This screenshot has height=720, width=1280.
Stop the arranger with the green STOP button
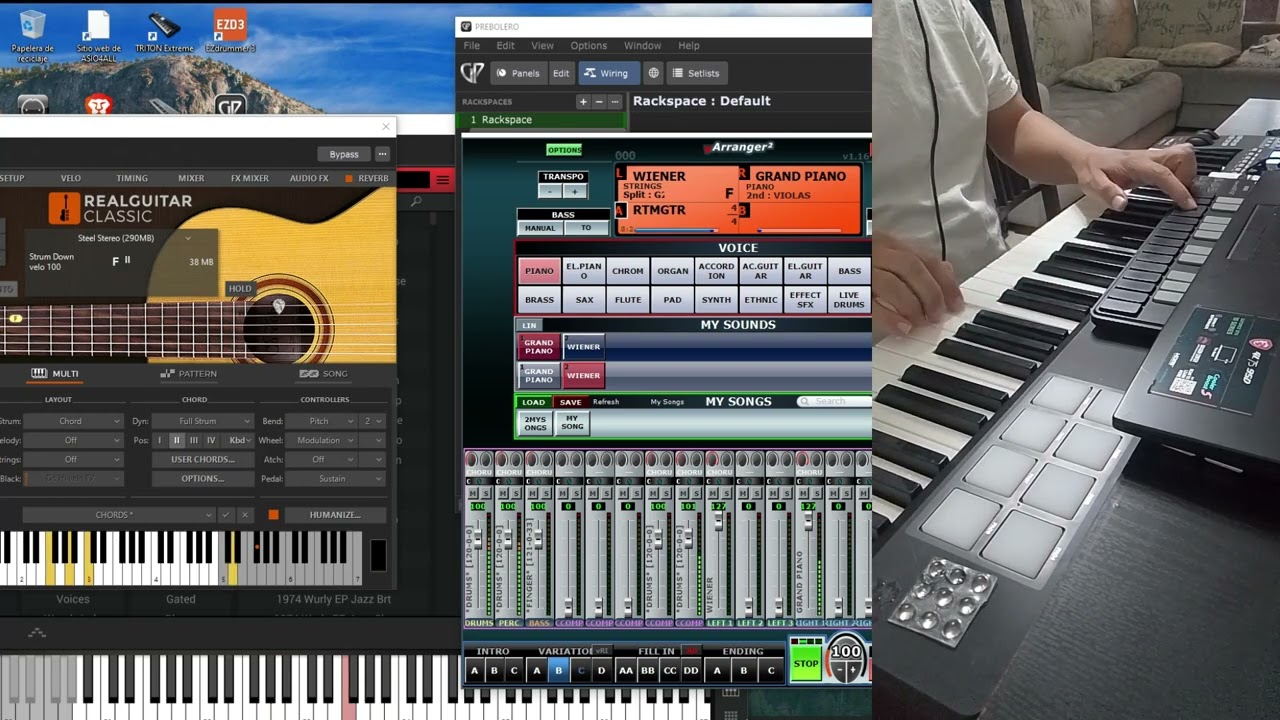pos(806,663)
